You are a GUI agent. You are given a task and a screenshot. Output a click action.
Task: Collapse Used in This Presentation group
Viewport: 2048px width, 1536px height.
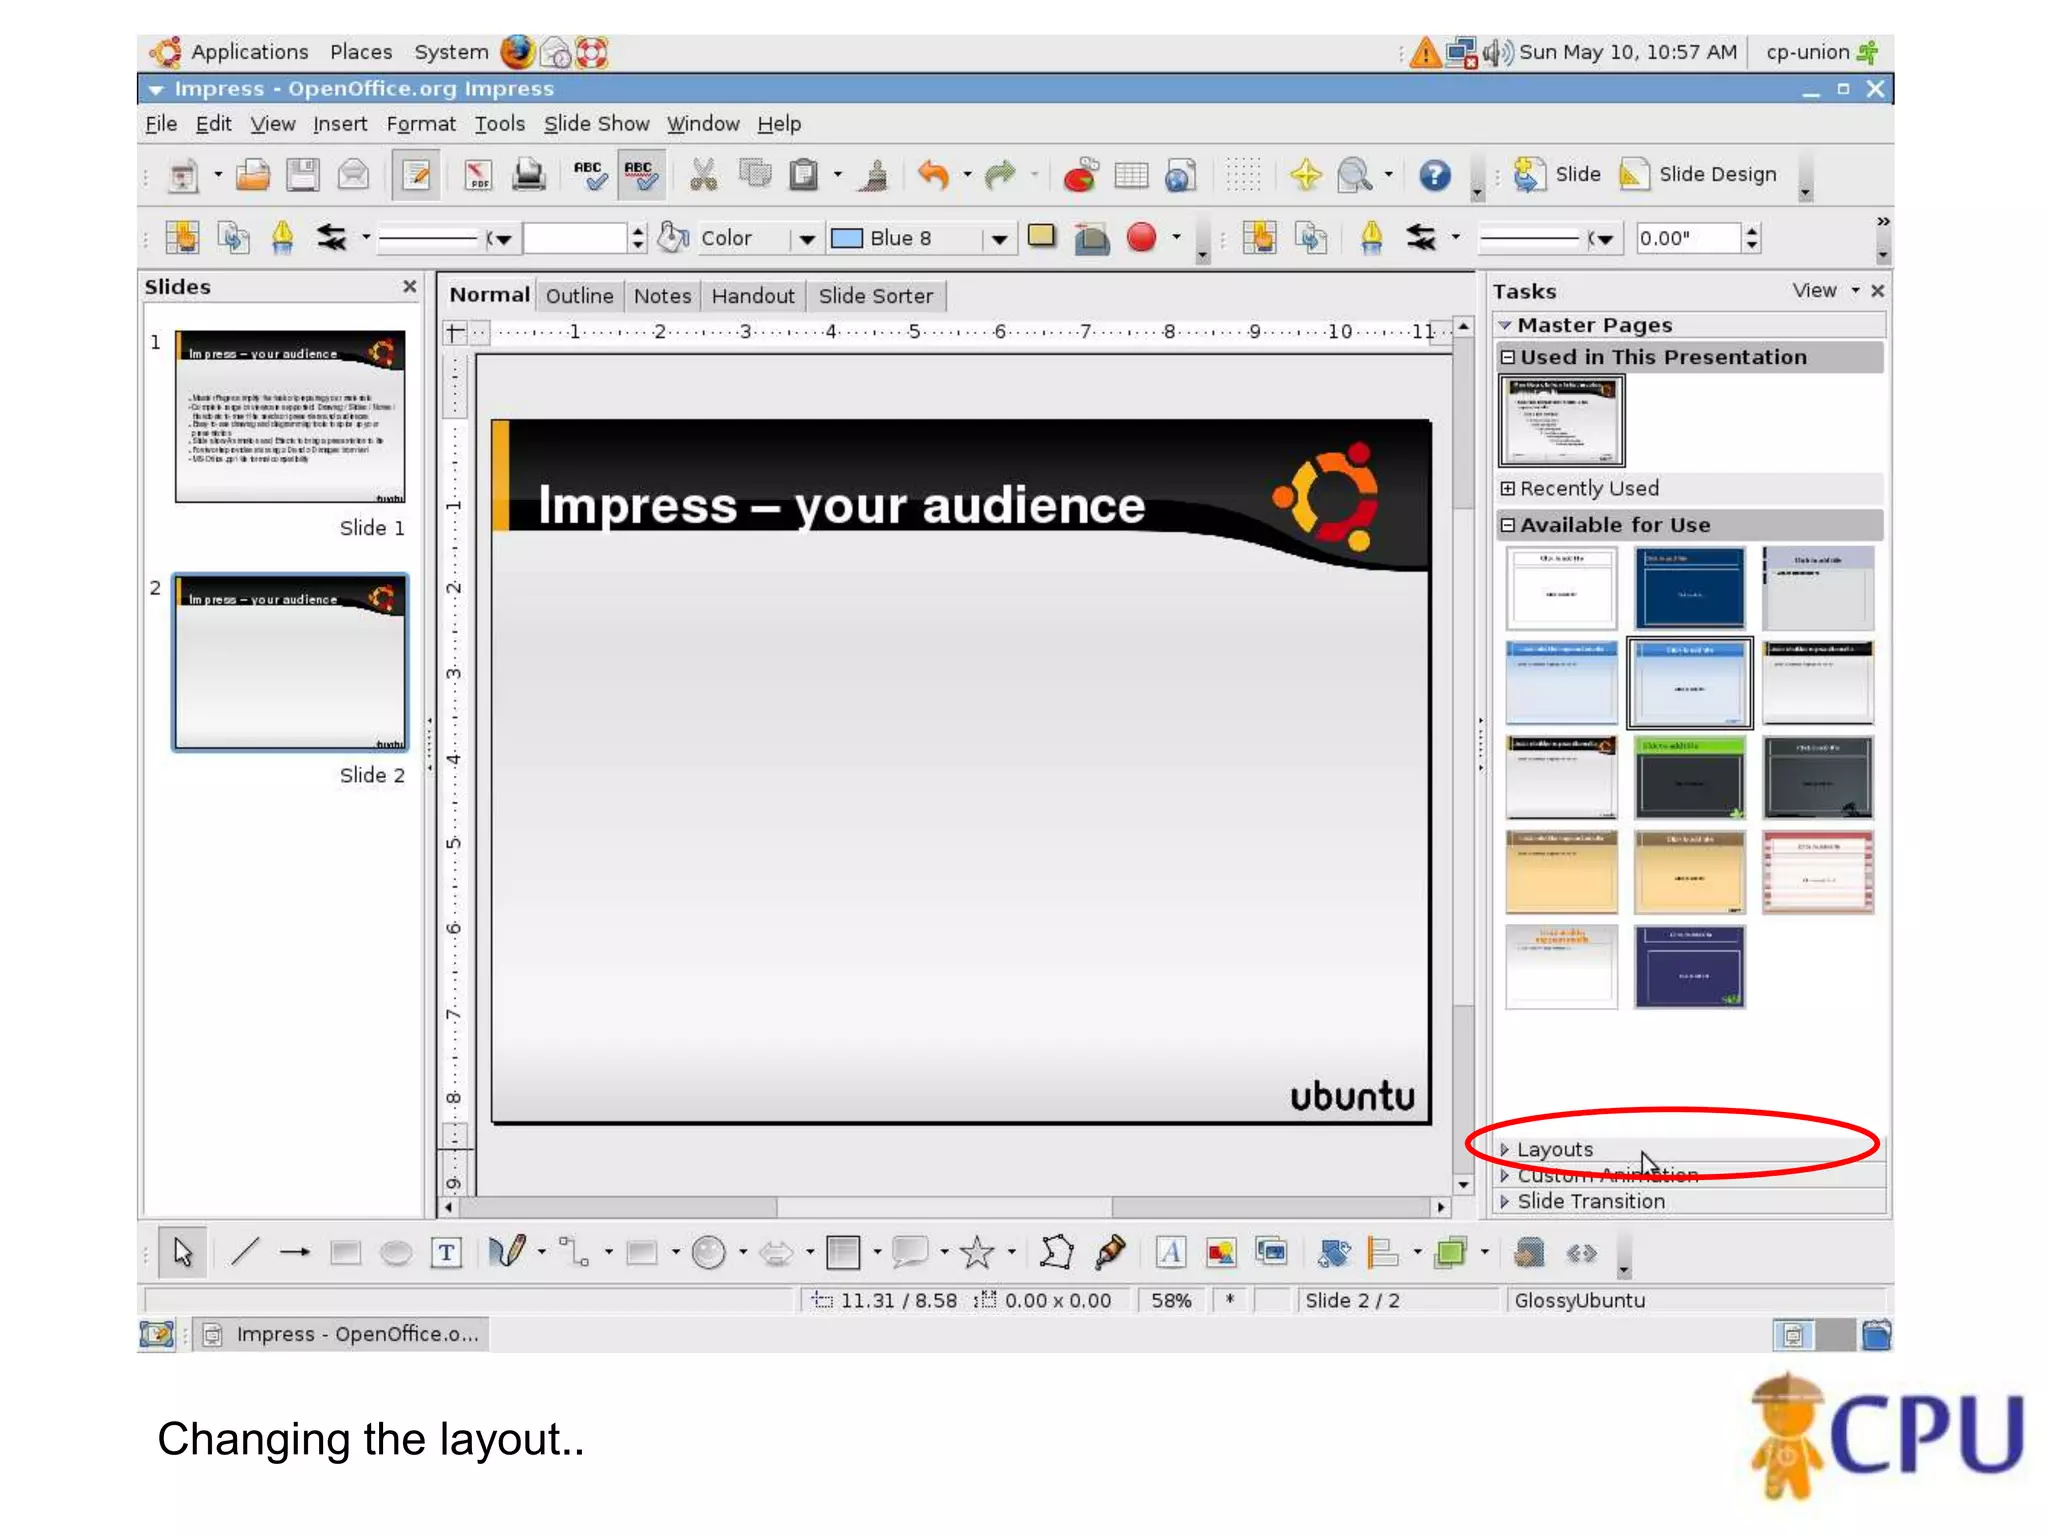point(1508,357)
